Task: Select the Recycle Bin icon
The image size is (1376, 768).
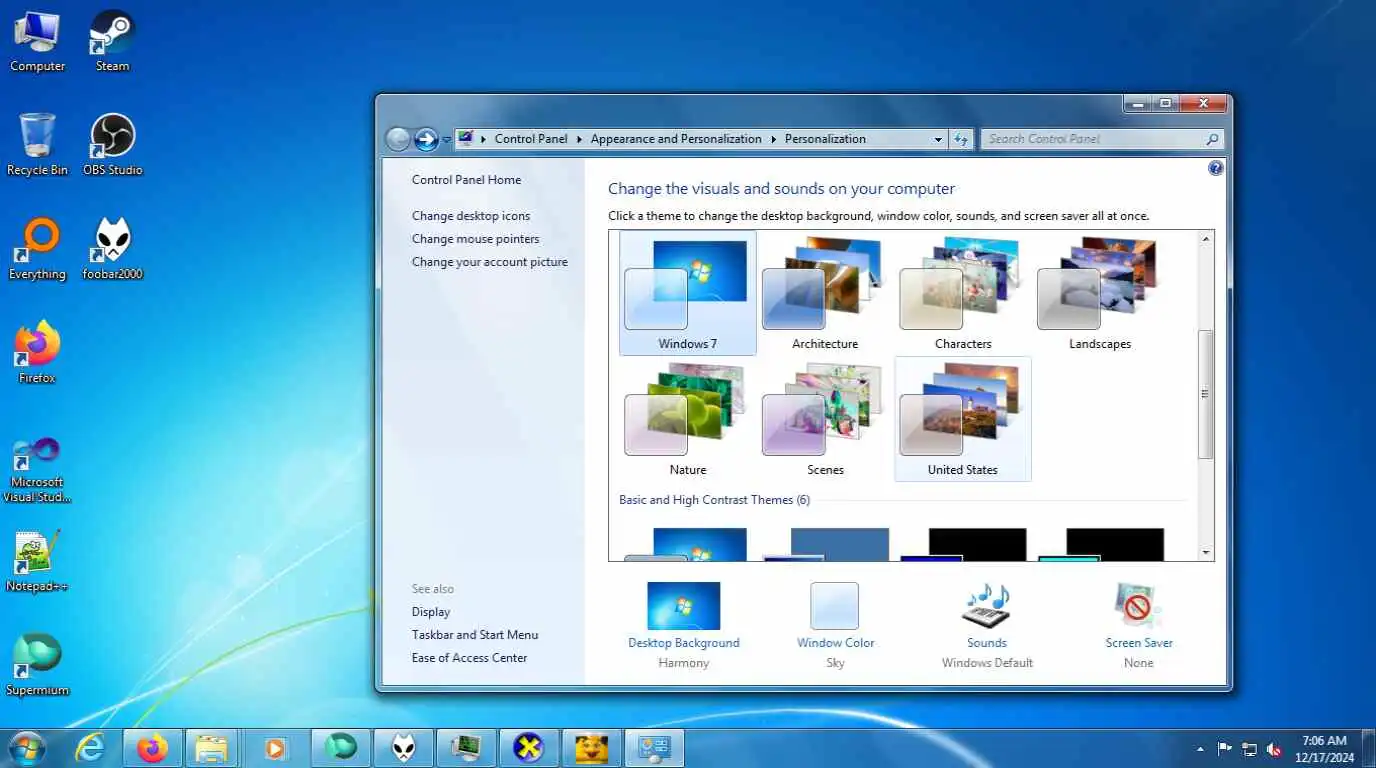Action: 37,146
